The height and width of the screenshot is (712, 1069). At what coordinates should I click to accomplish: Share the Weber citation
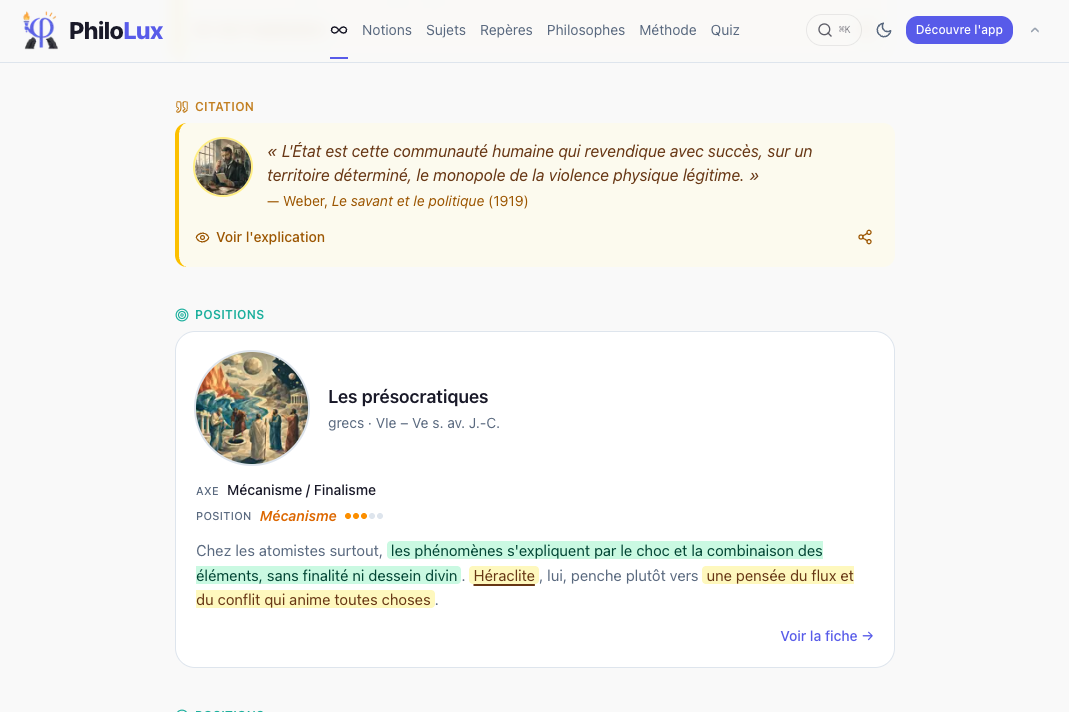click(x=864, y=237)
